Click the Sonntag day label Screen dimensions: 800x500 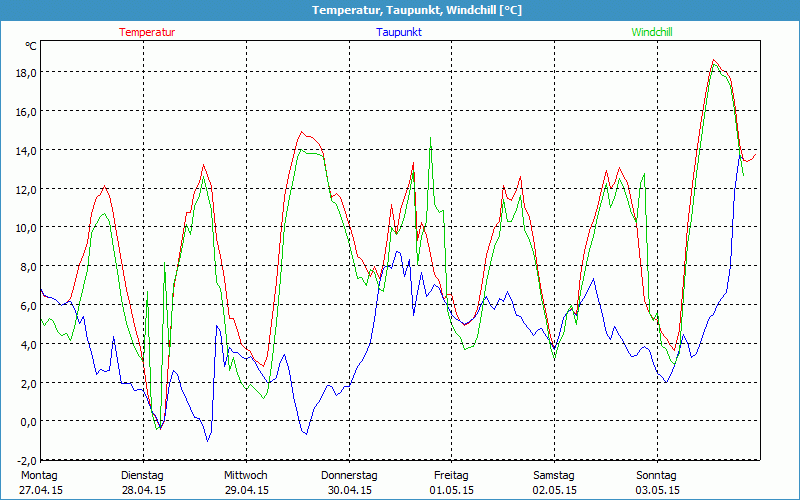657,476
